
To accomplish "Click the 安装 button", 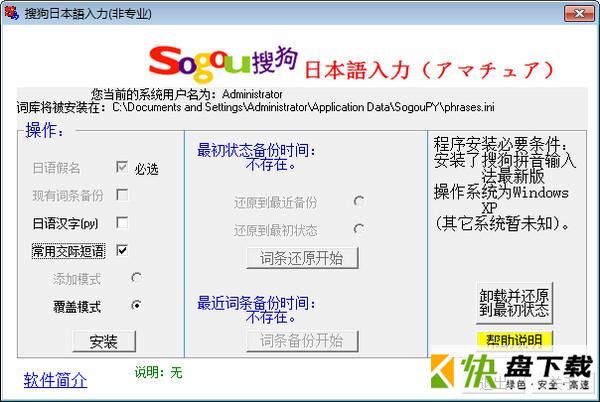I will coord(104,341).
